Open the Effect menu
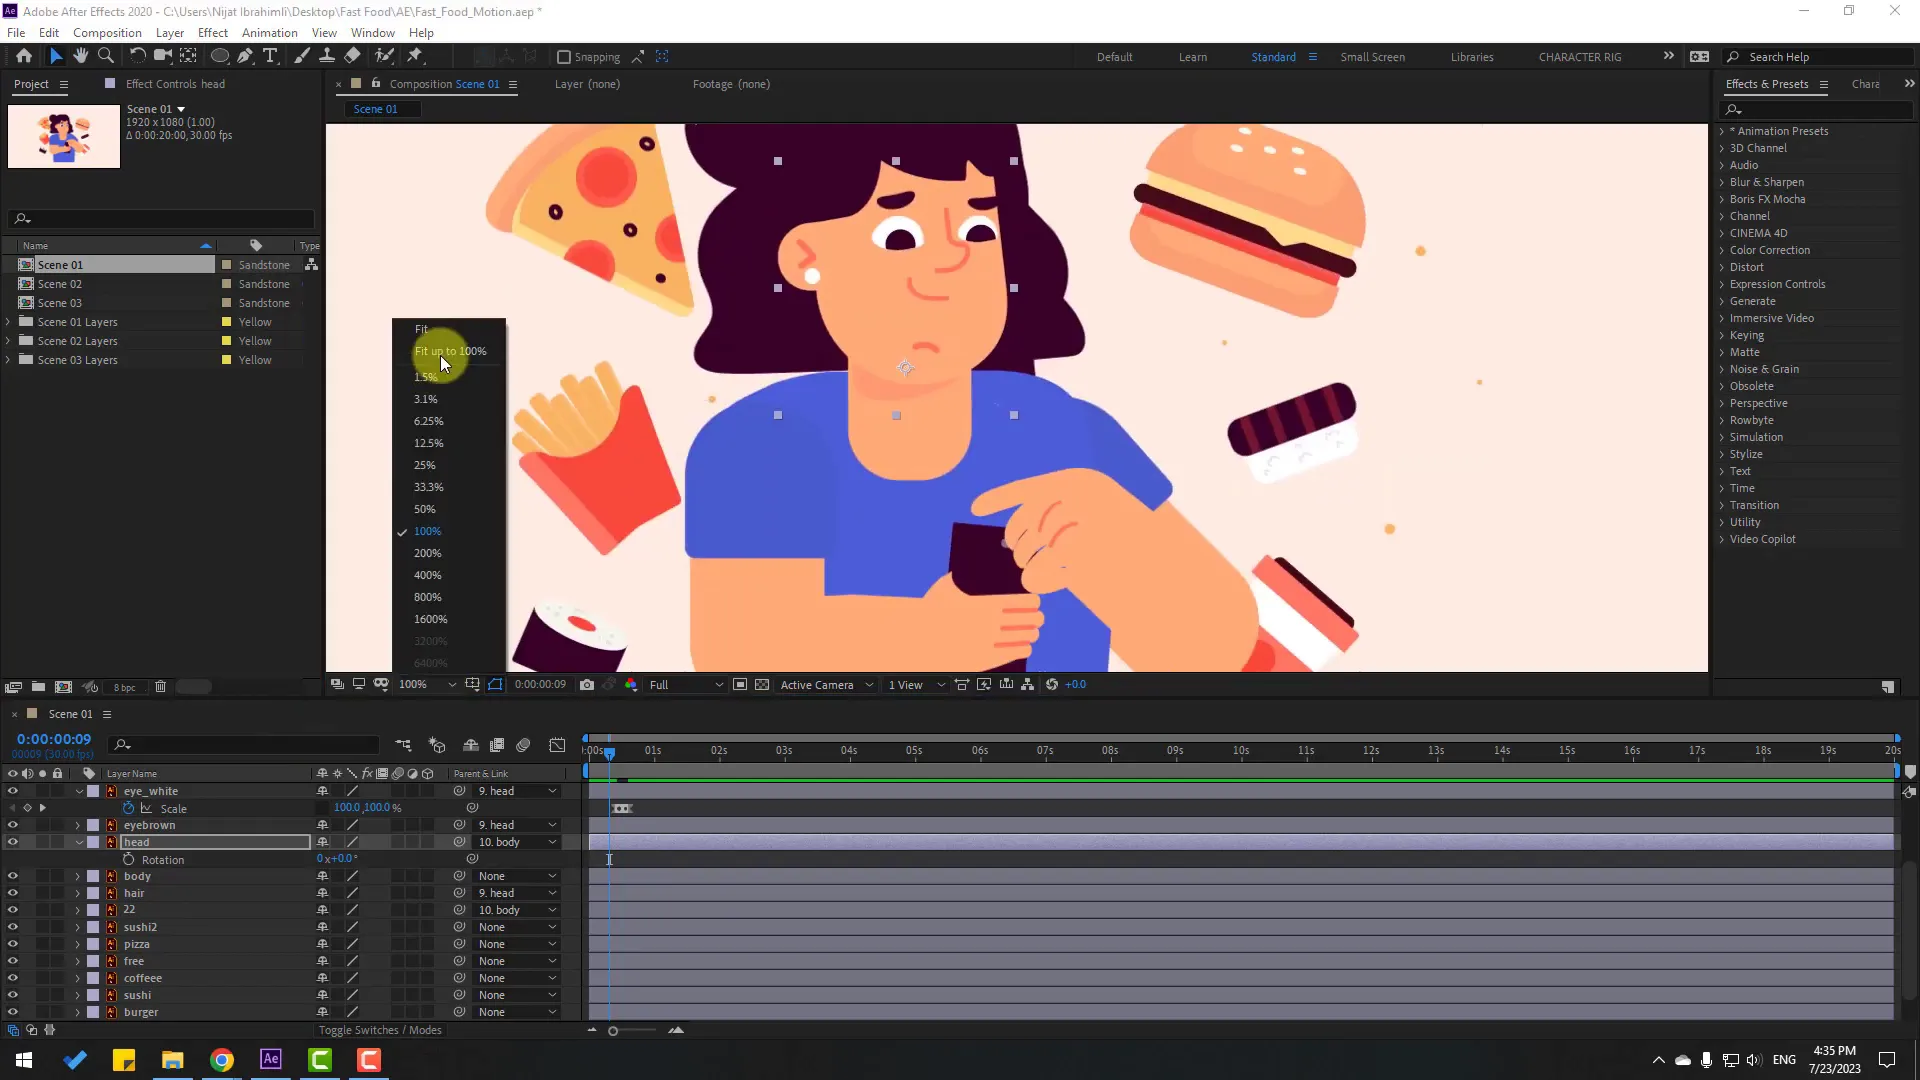The image size is (1920, 1080). (212, 32)
